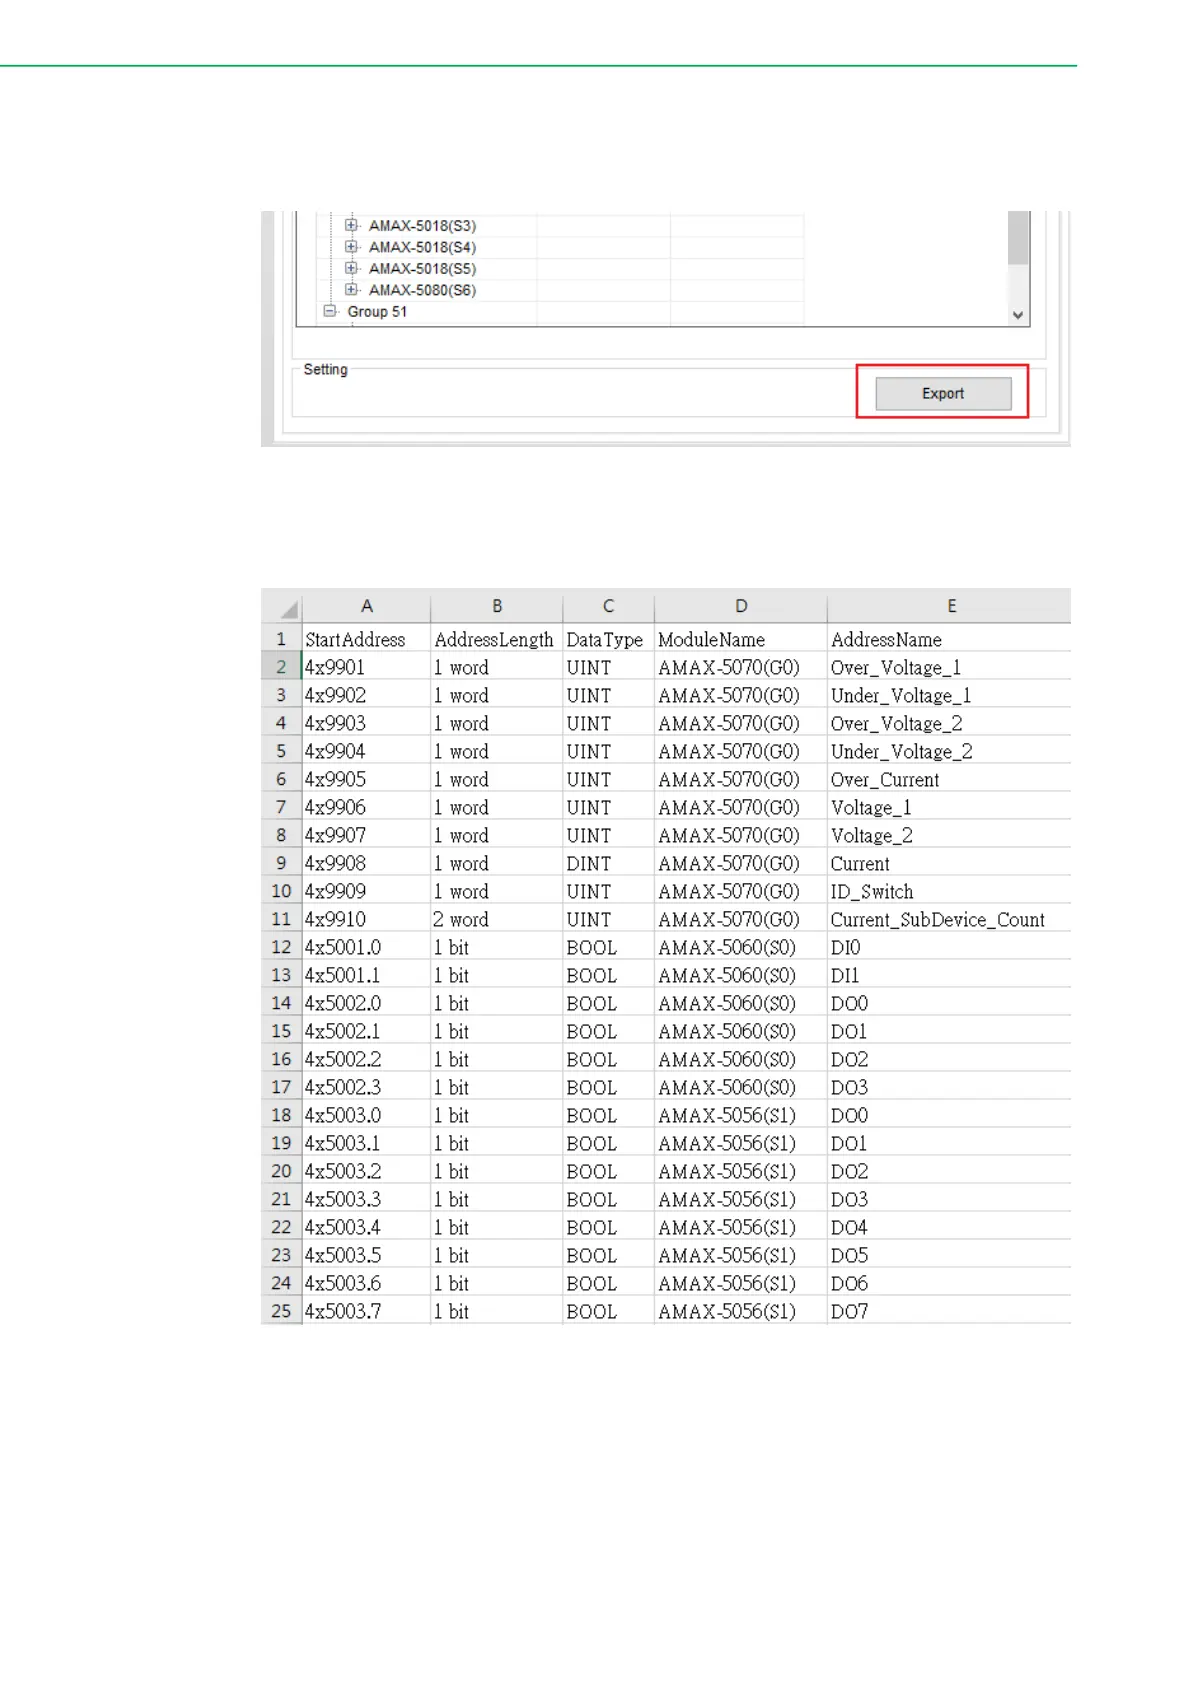The image size is (1191, 1684).
Task: Click the scrollbar down arrow
Action: pyautogui.click(x=1017, y=315)
